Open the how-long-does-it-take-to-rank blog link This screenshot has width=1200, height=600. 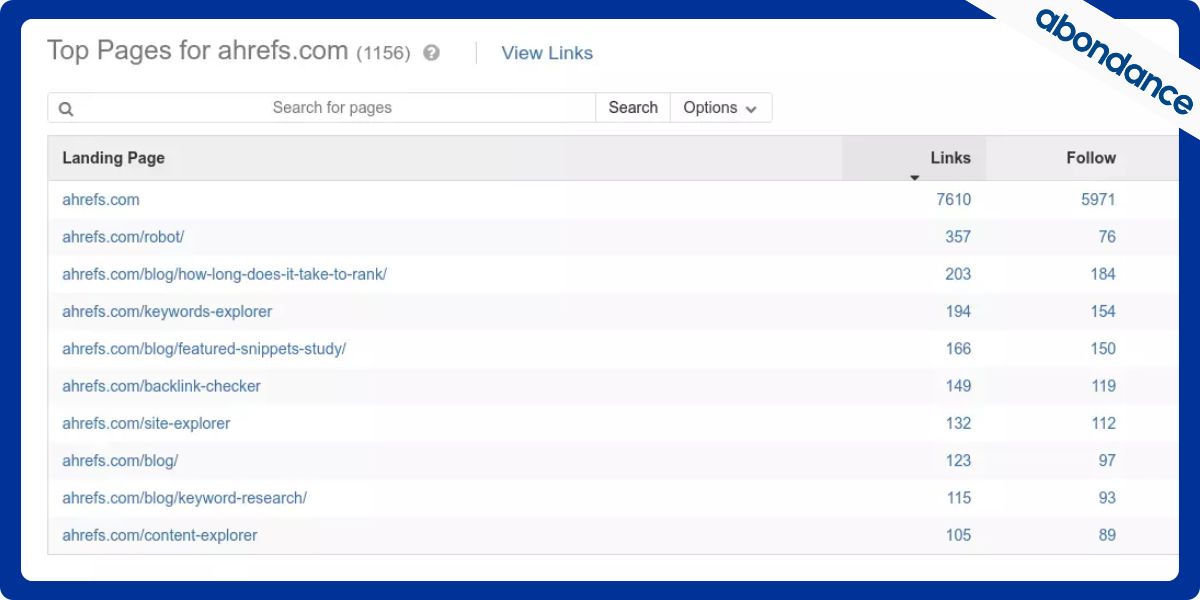coord(224,274)
